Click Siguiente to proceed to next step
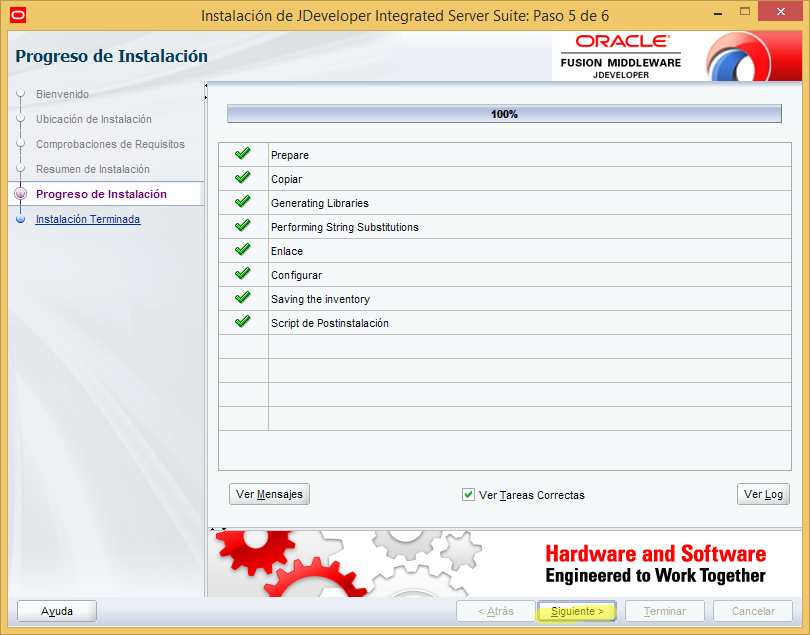The image size is (810, 635). point(577,611)
